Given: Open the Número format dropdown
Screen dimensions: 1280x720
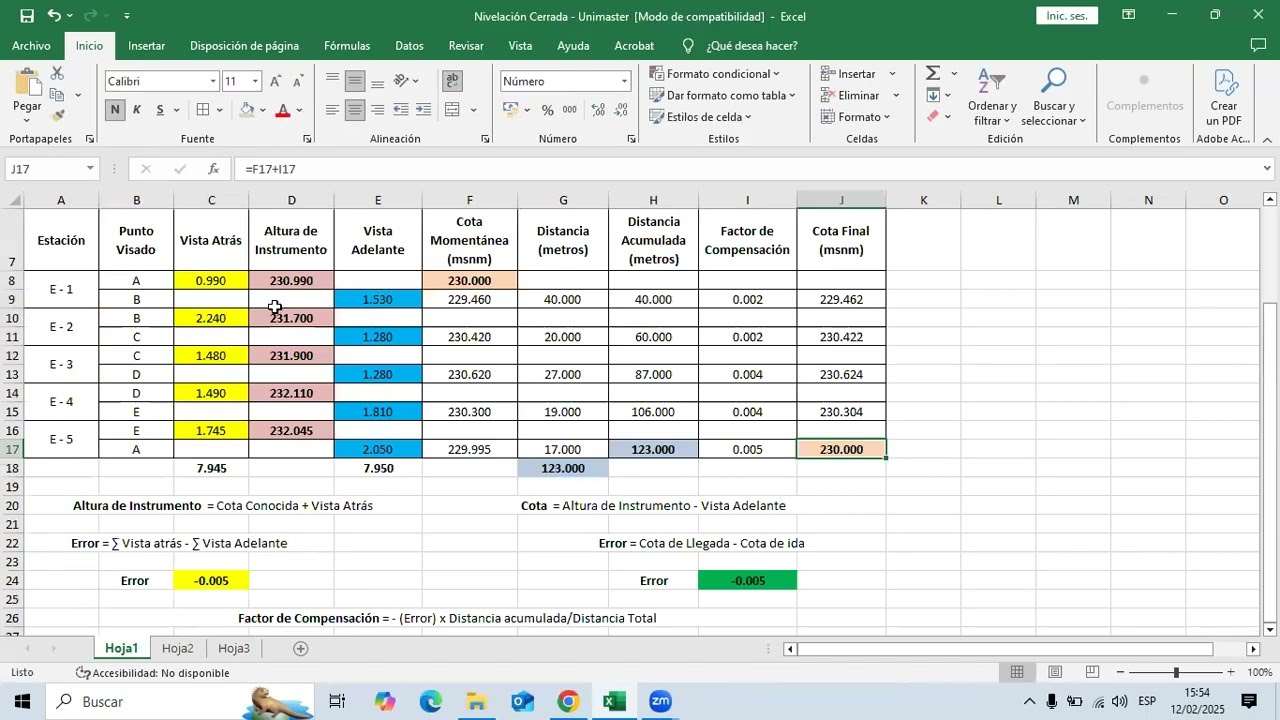Looking at the screenshot, I should 625,81.
